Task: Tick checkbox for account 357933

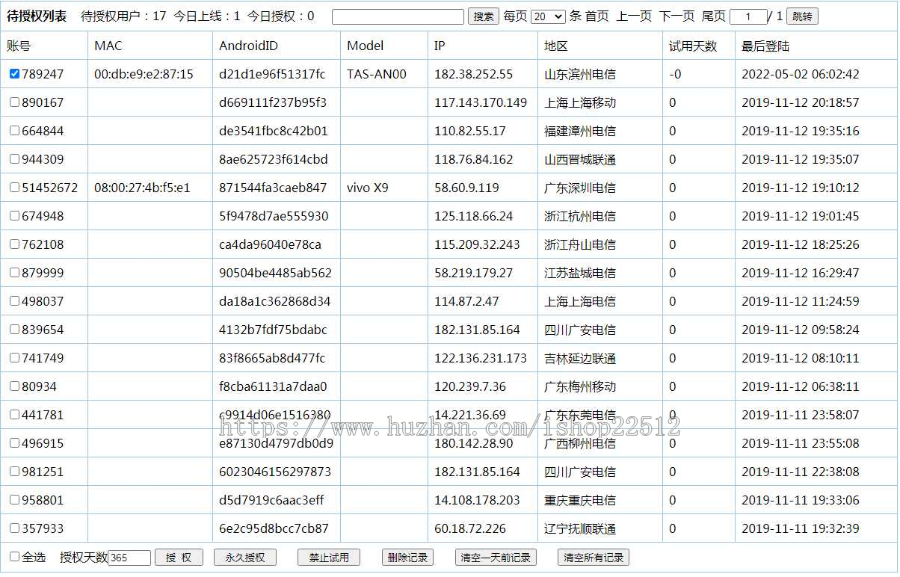Action: coord(14,528)
